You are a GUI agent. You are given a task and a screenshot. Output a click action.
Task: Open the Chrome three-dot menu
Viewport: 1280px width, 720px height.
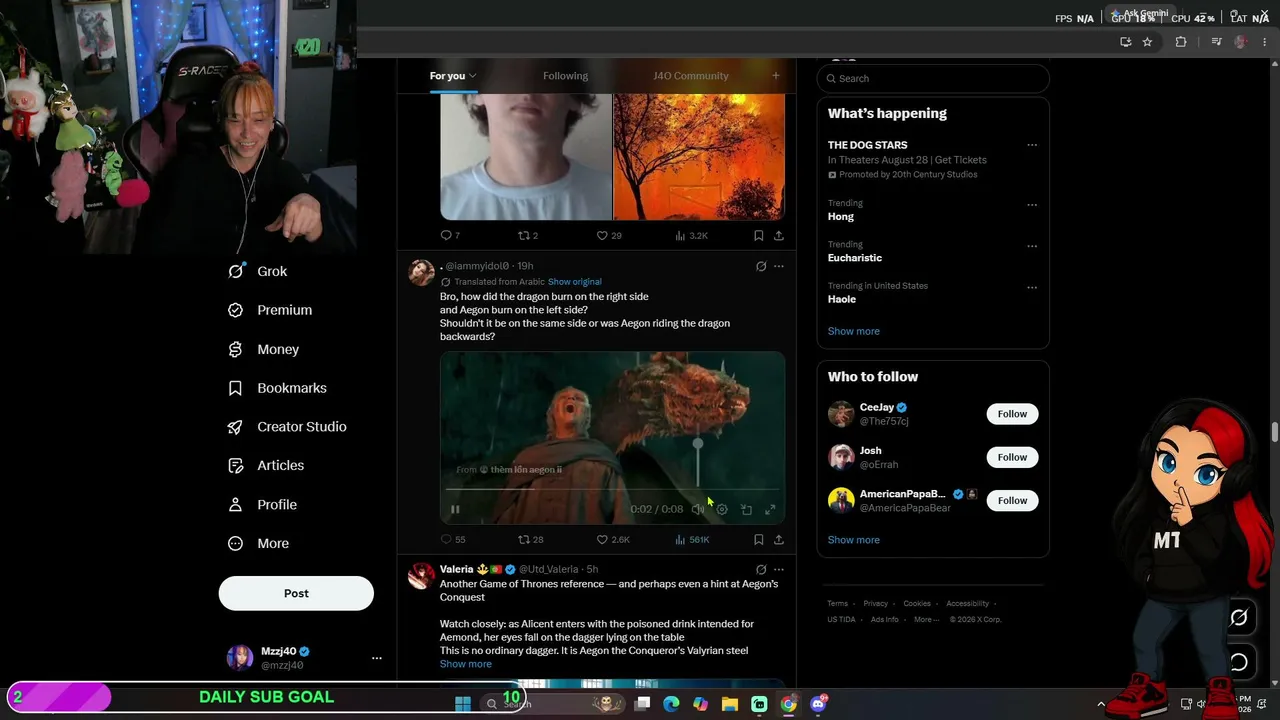pos(1265,42)
